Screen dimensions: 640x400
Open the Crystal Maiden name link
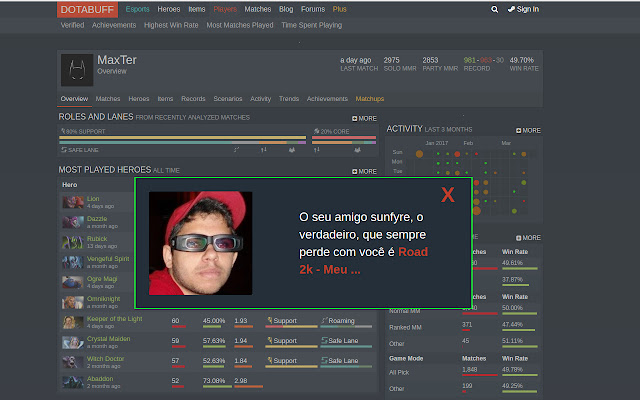[109, 339]
